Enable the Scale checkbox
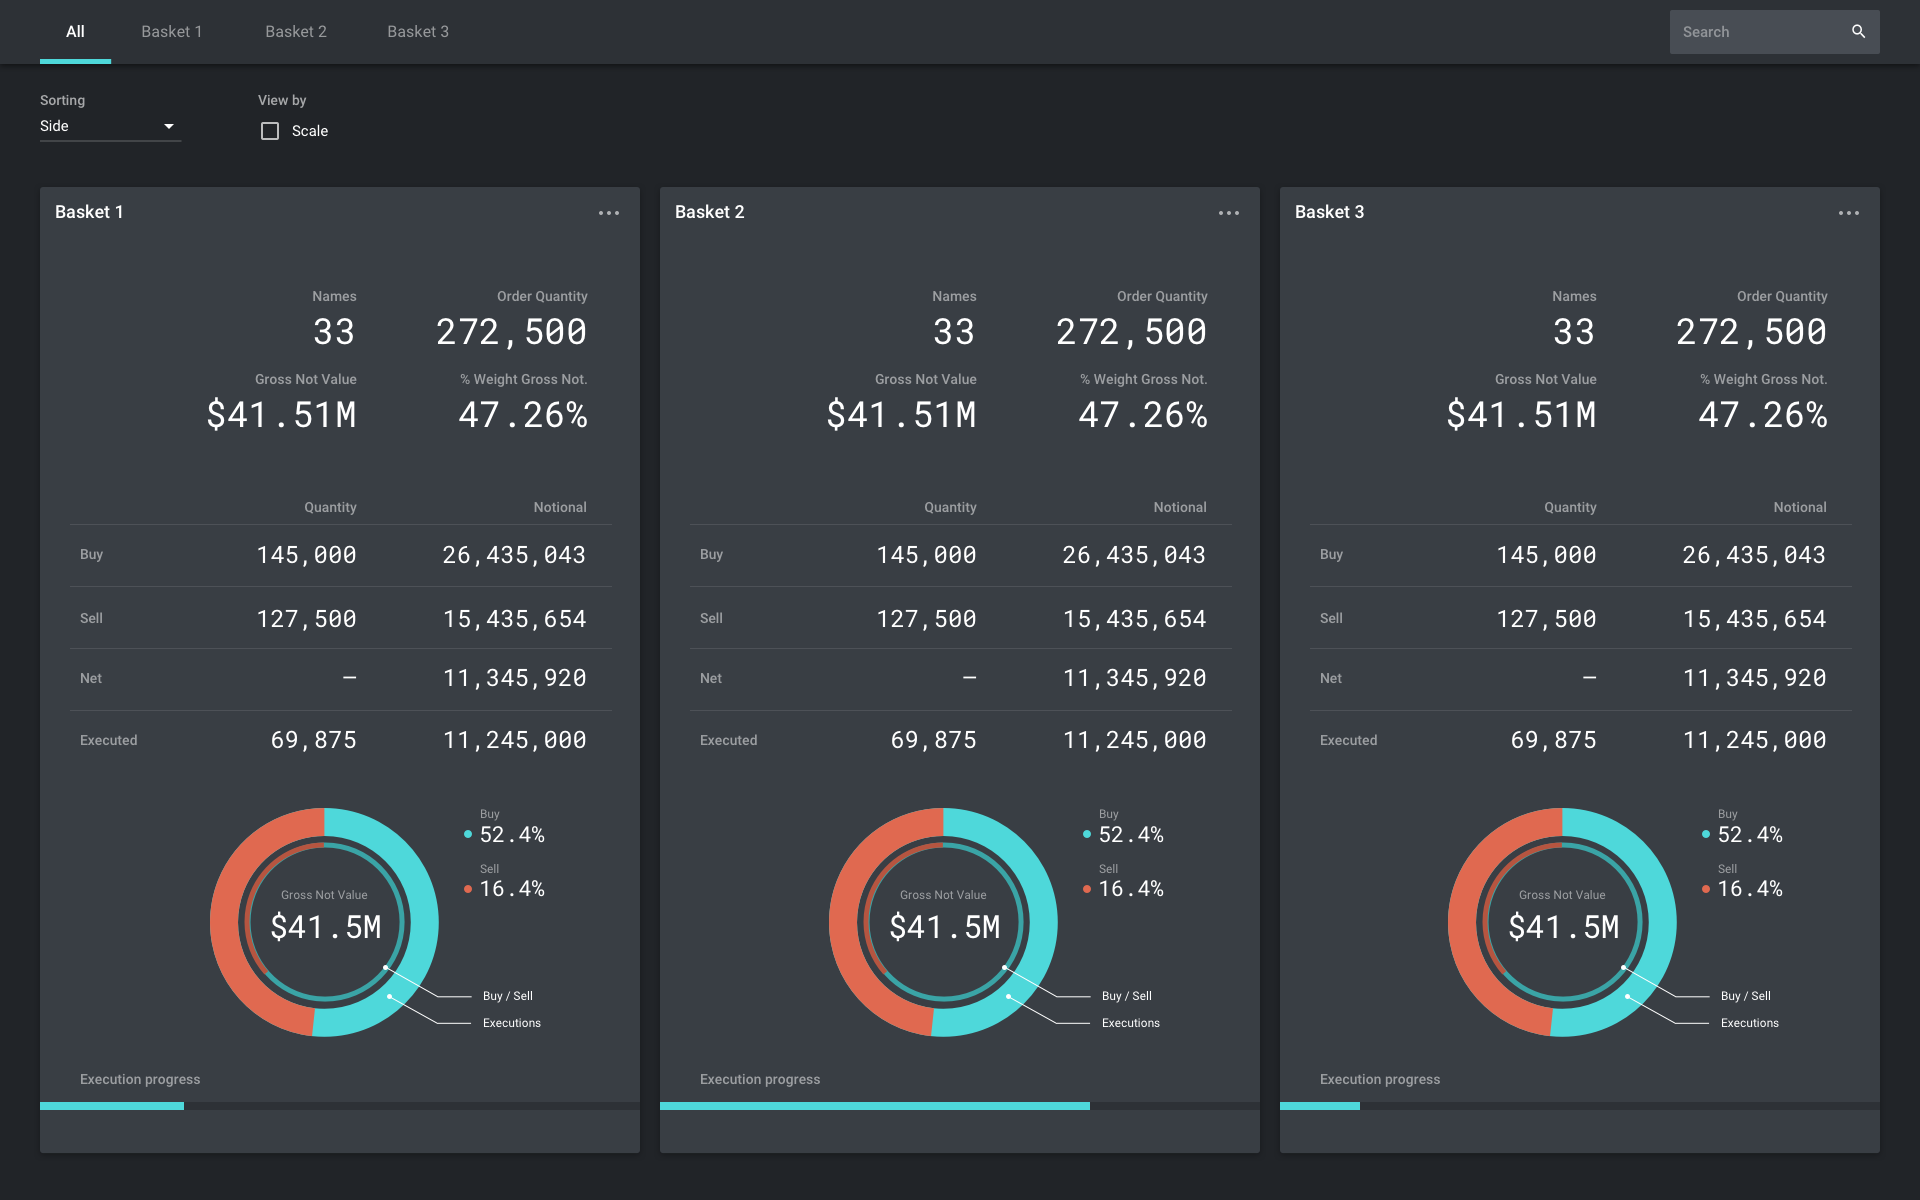This screenshot has width=1920, height=1200. tap(270, 131)
